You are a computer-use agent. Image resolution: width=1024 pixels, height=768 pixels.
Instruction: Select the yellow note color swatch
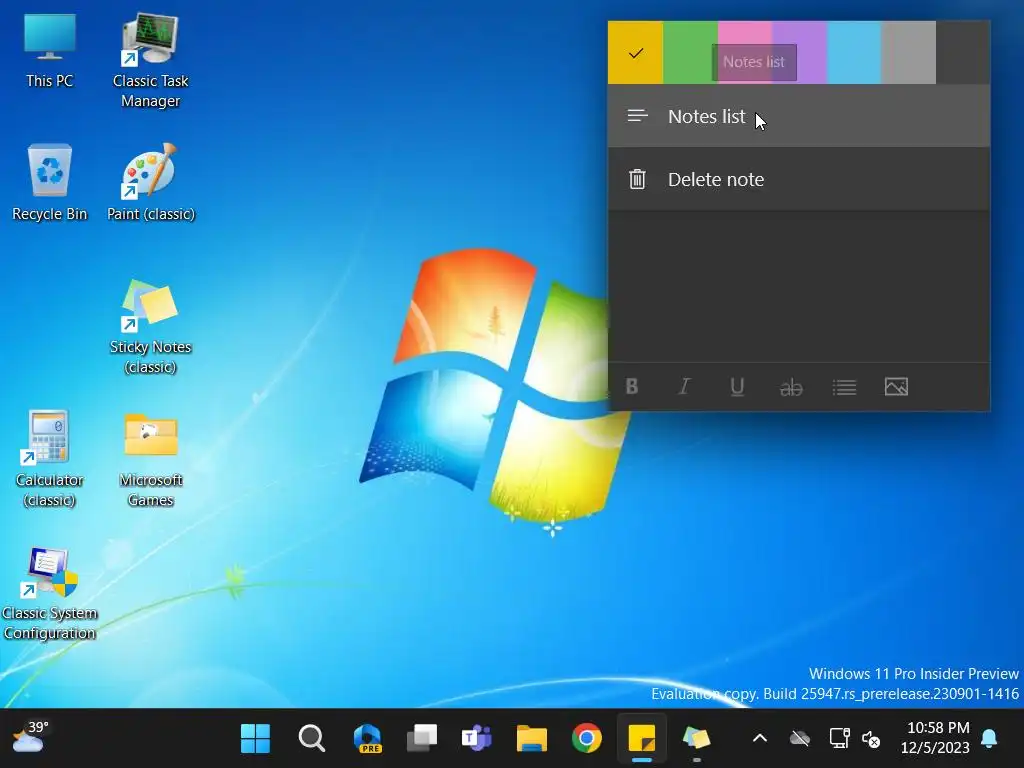pyautogui.click(x=635, y=52)
